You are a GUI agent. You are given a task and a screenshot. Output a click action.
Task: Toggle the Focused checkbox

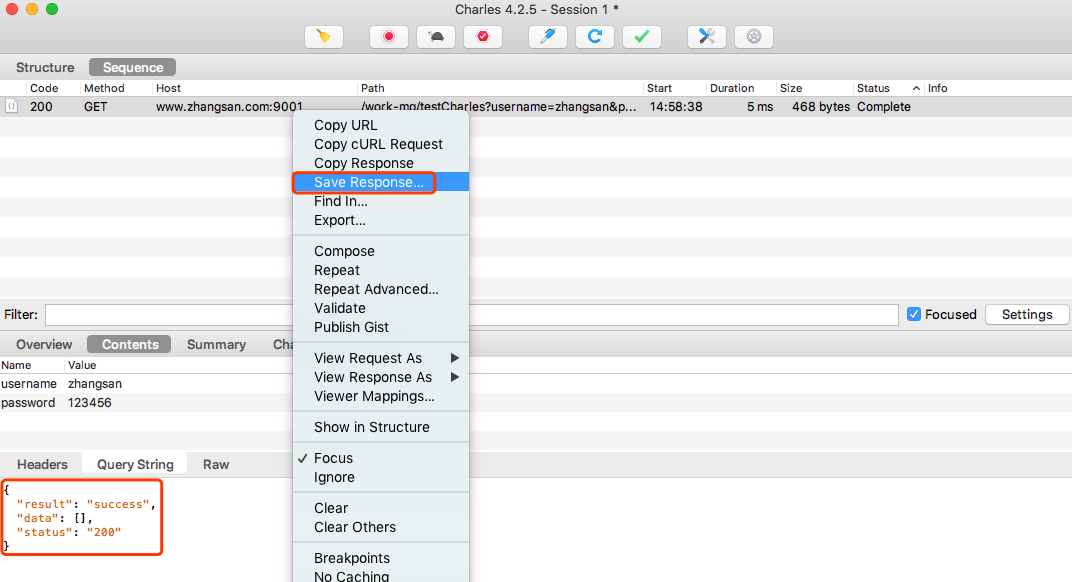coord(913,315)
